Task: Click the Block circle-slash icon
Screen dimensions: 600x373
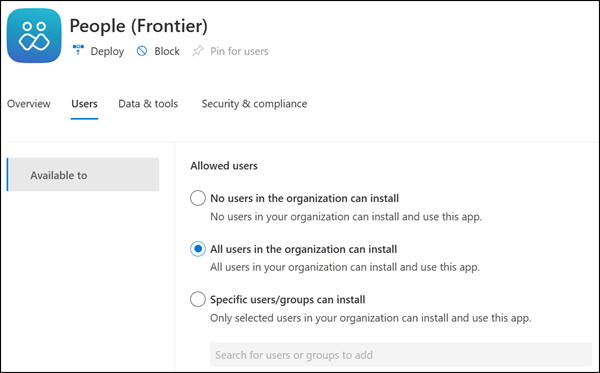Action: [142, 51]
